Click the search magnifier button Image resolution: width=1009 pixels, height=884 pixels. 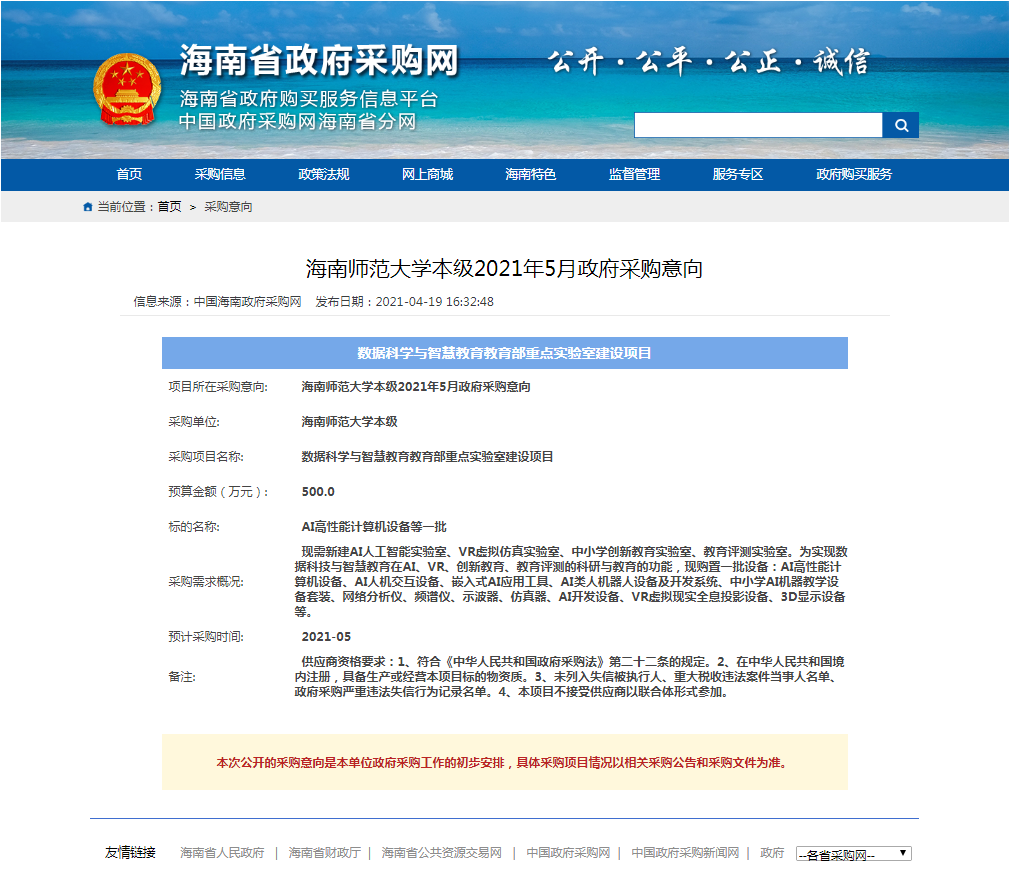click(900, 125)
